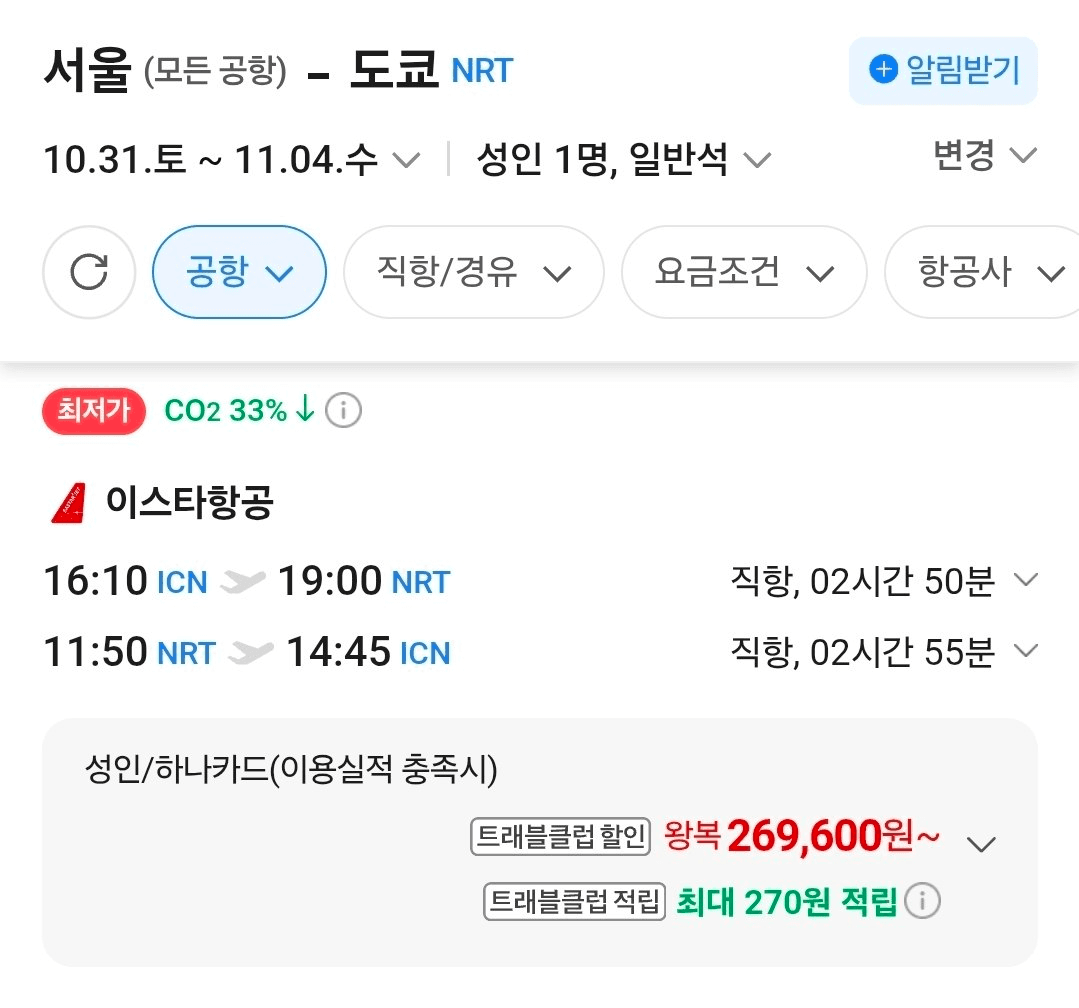Tap the plus icon in 알림받기
The image size is (1079, 1008).
[x=884, y=69]
